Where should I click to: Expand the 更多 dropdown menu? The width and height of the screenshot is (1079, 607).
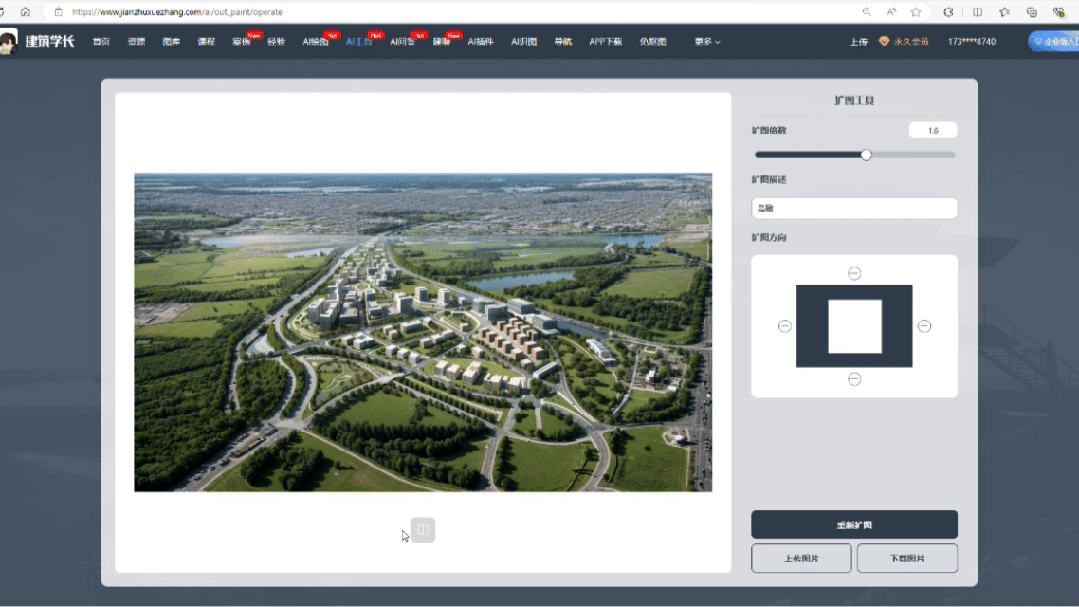point(707,42)
